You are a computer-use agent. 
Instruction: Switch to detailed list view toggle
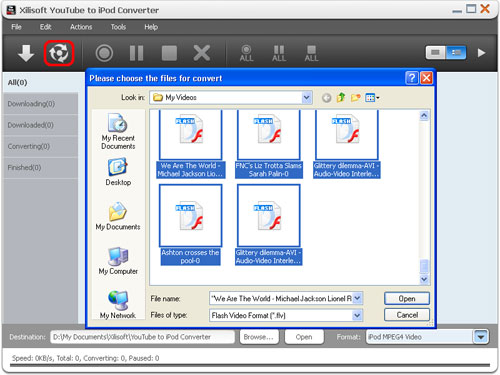[456, 53]
